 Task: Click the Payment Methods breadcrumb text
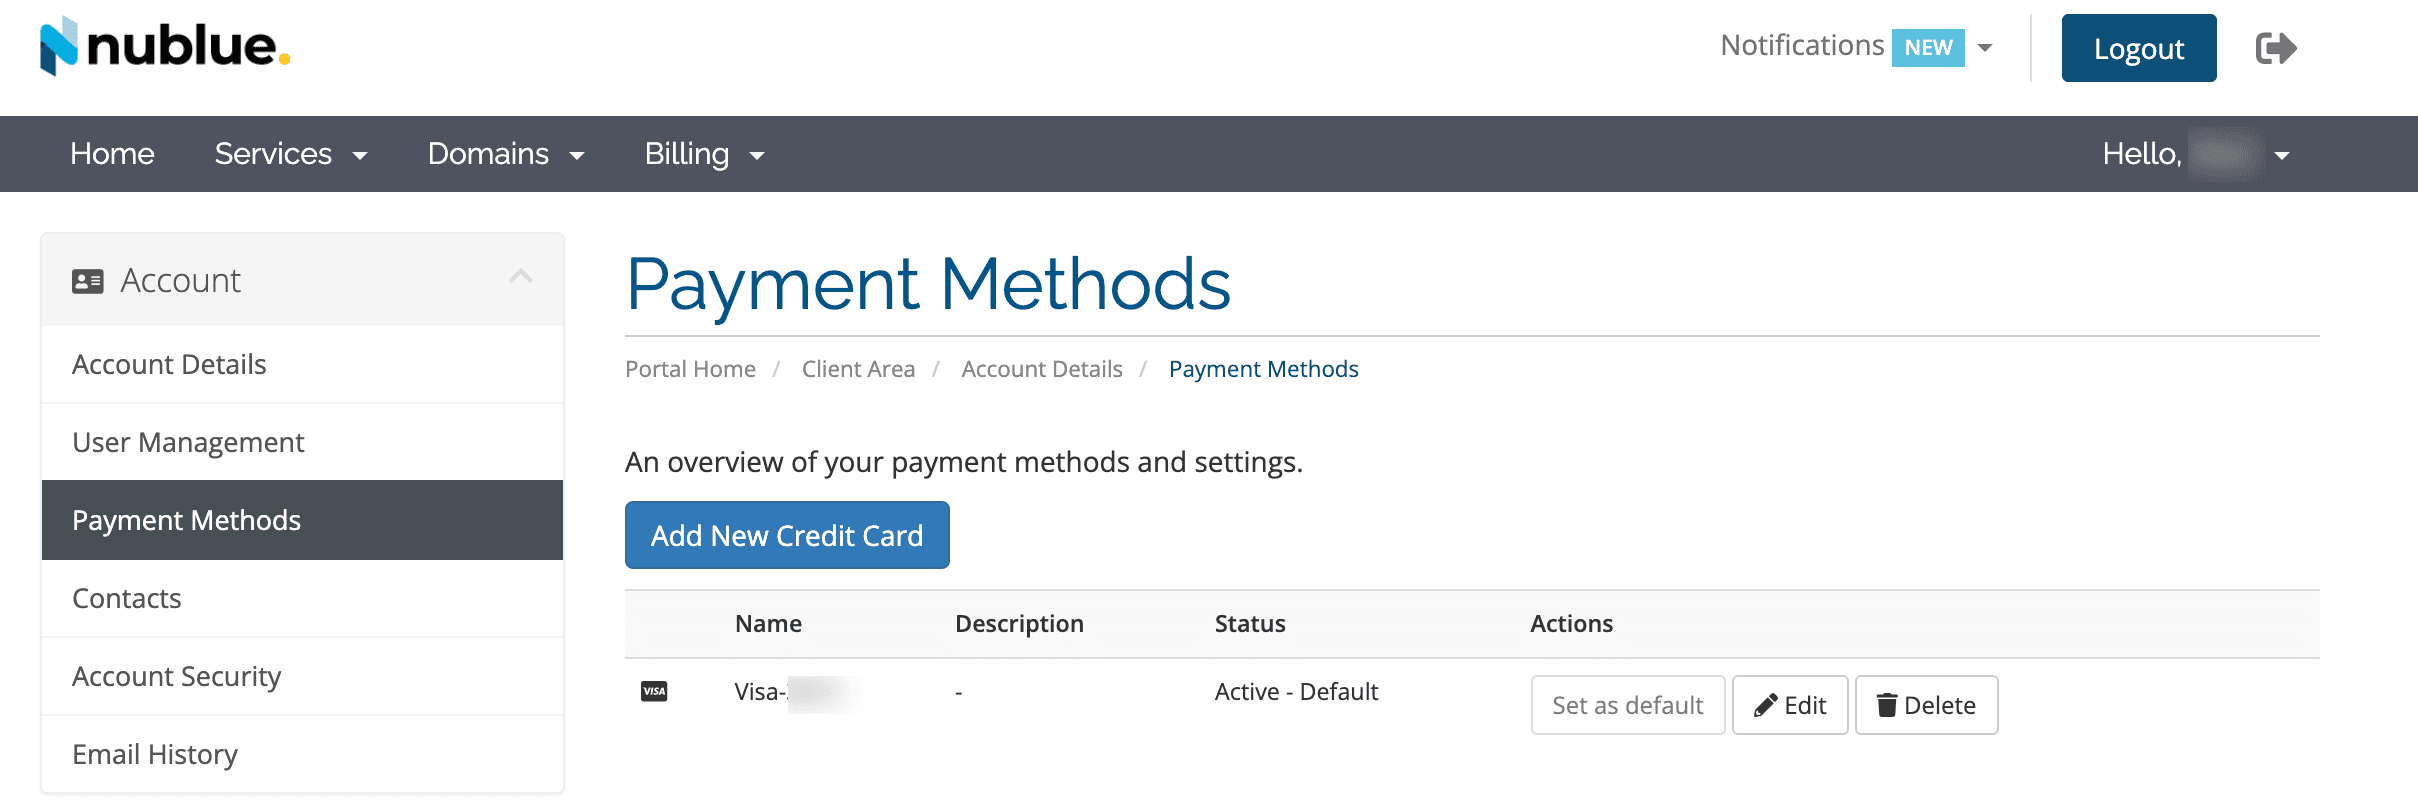tap(1264, 369)
